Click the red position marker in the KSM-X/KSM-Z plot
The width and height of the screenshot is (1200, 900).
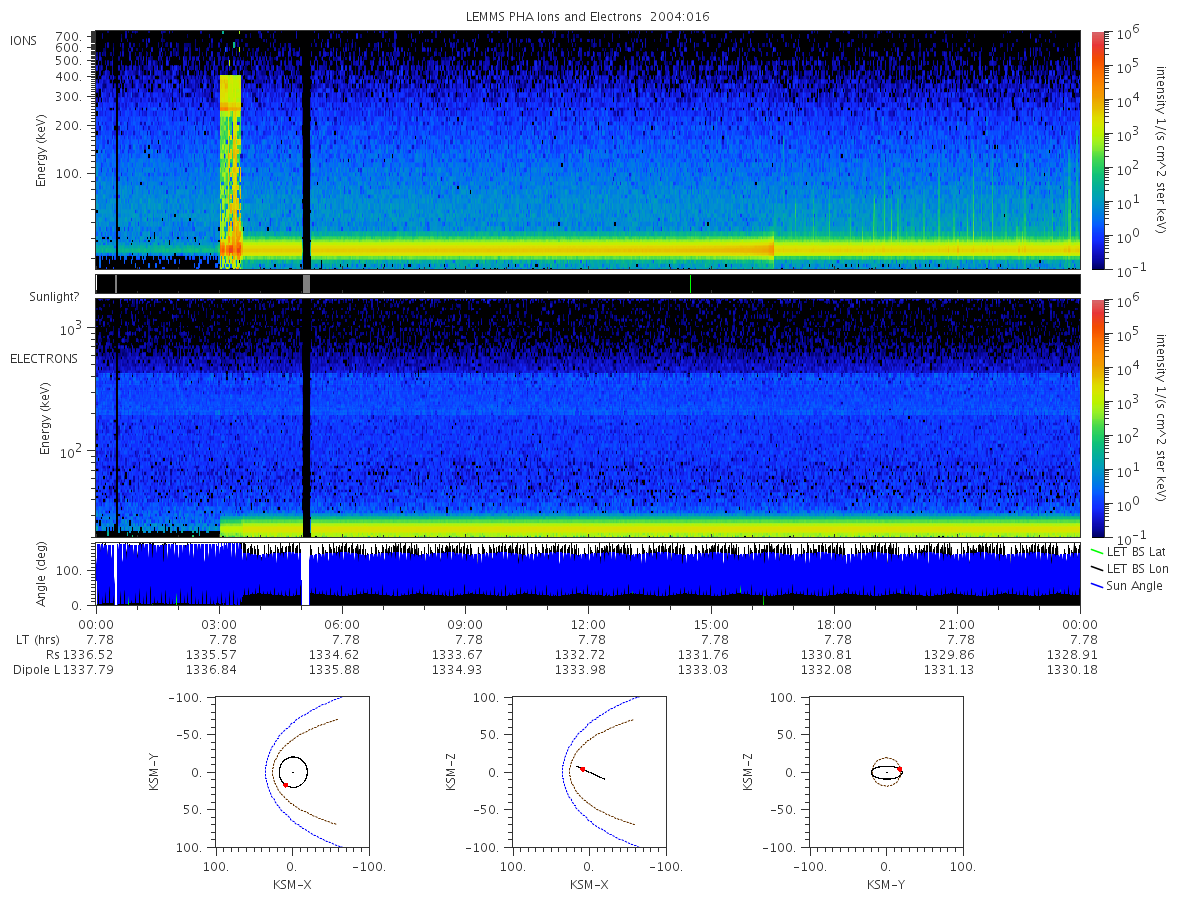[582, 769]
